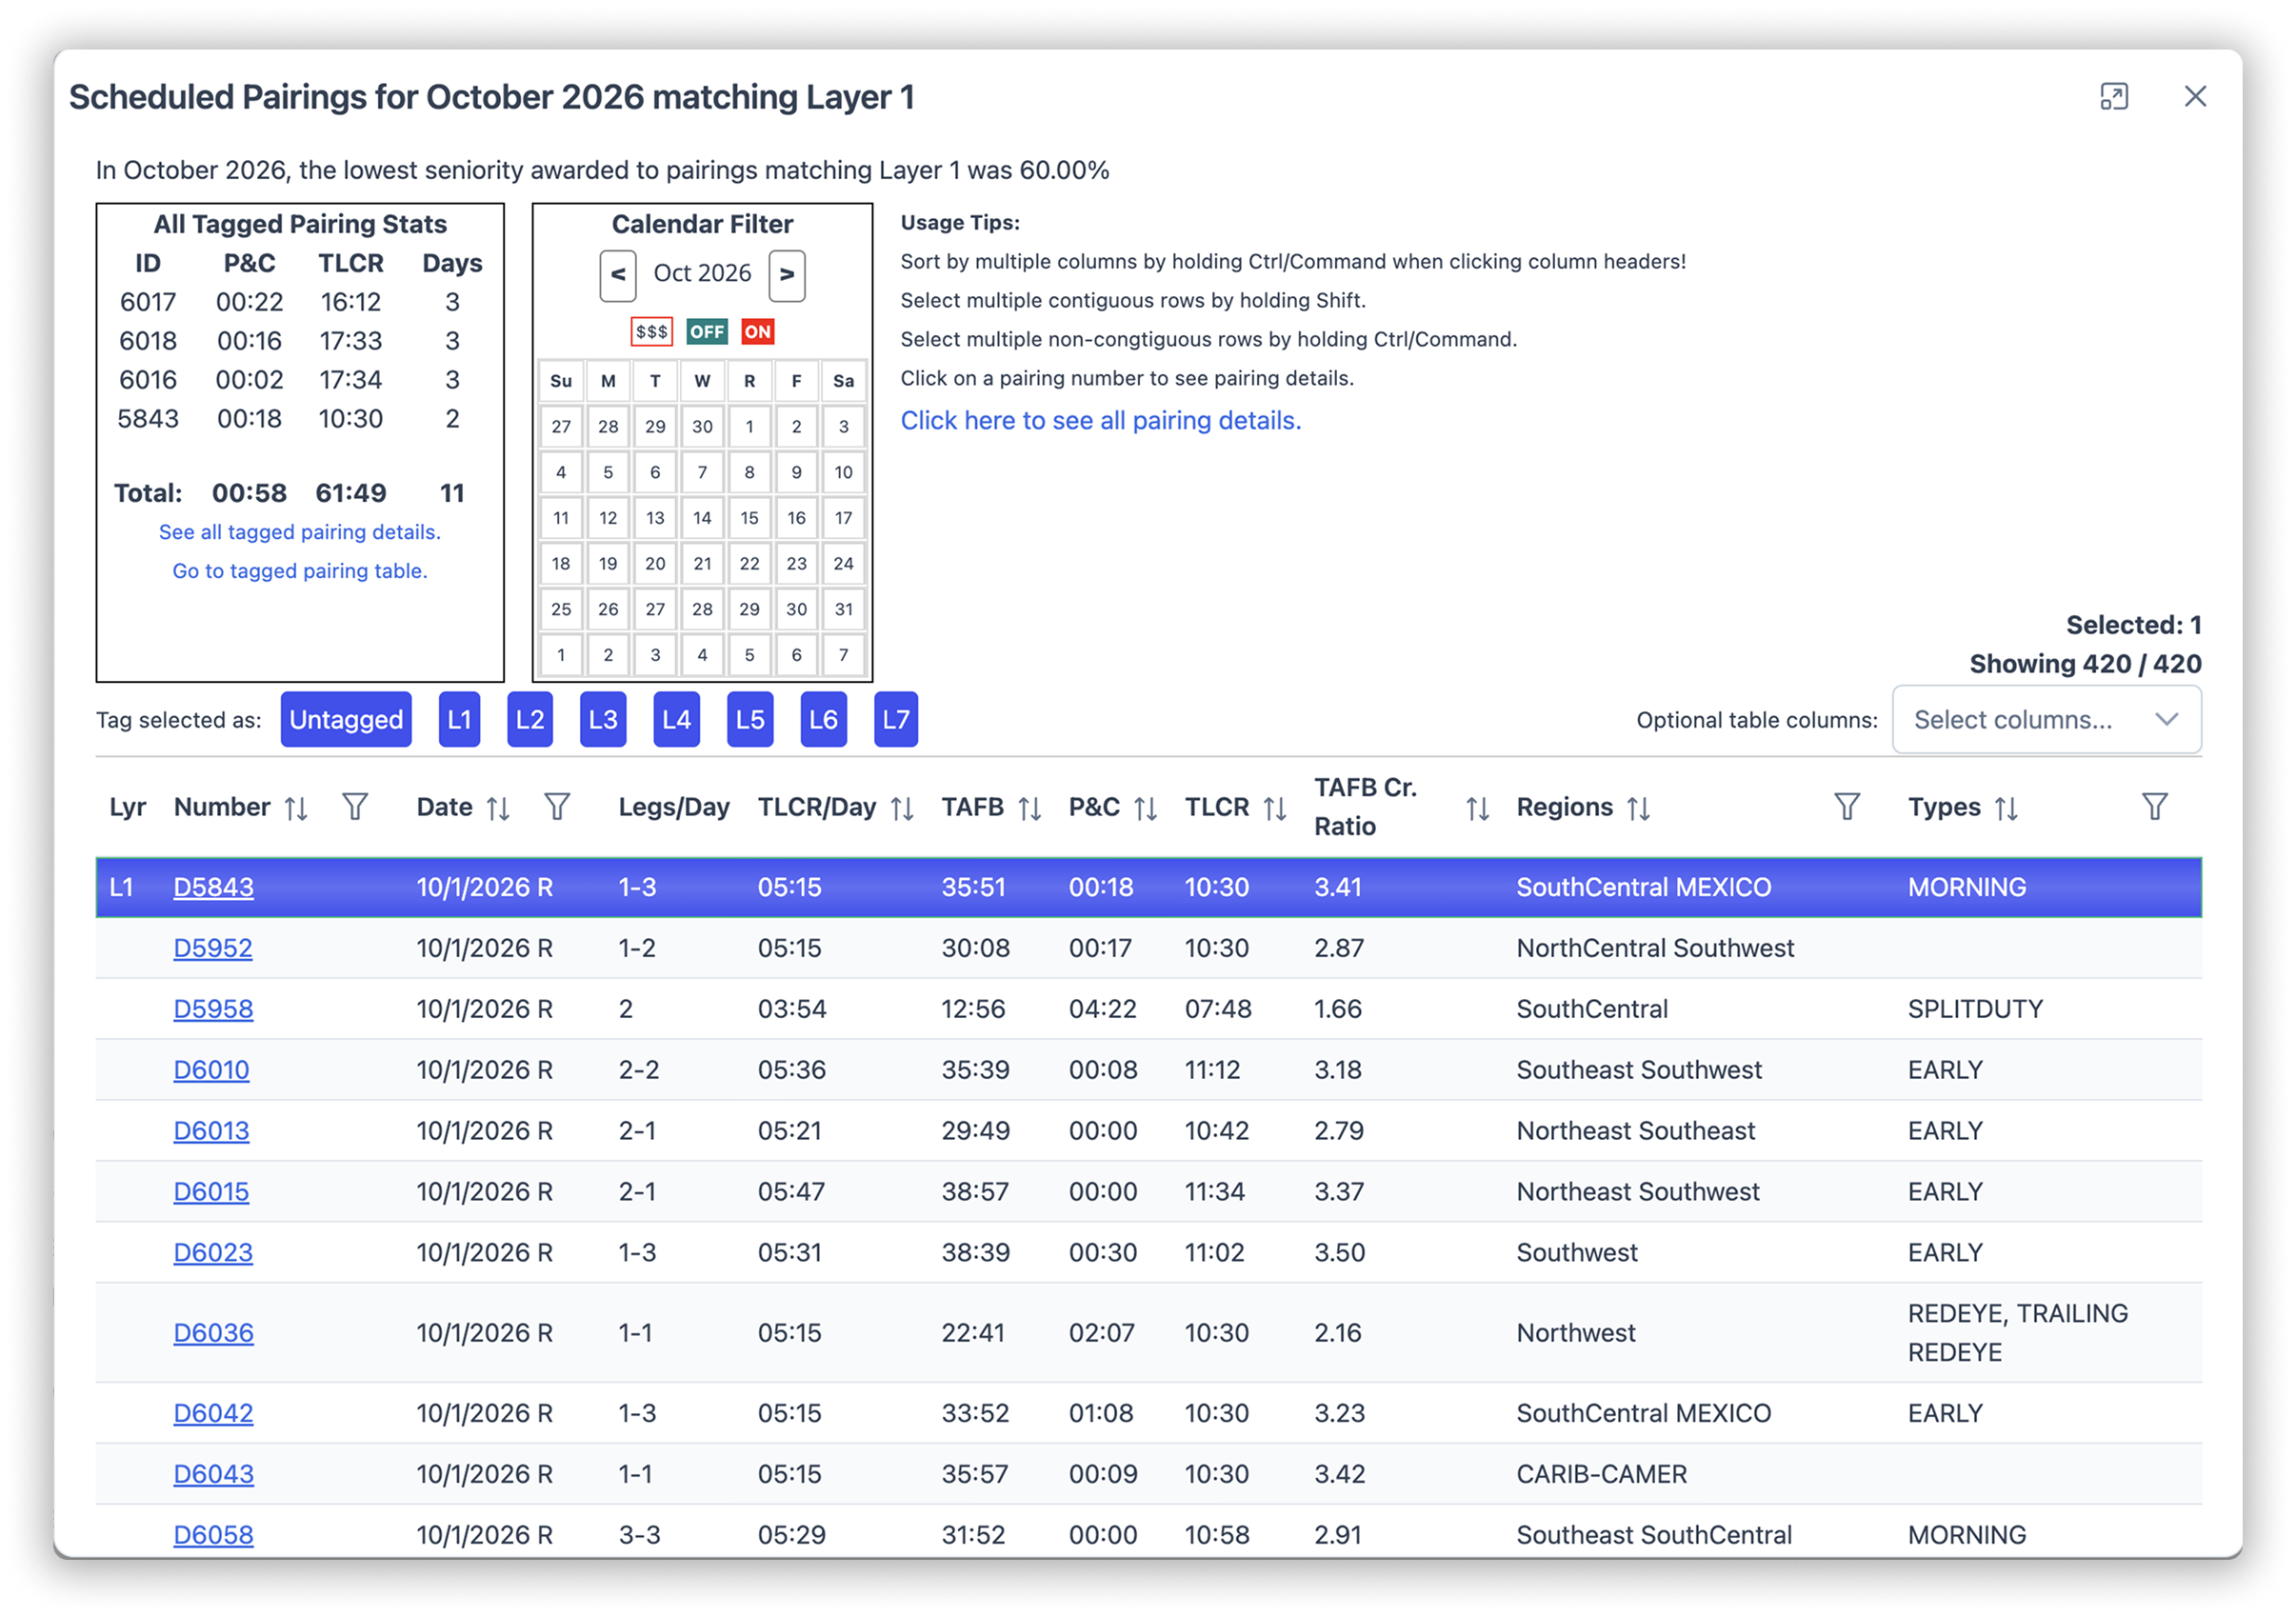
Task: Go to next month in calendar filter
Action: pyautogui.click(x=787, y=274)
